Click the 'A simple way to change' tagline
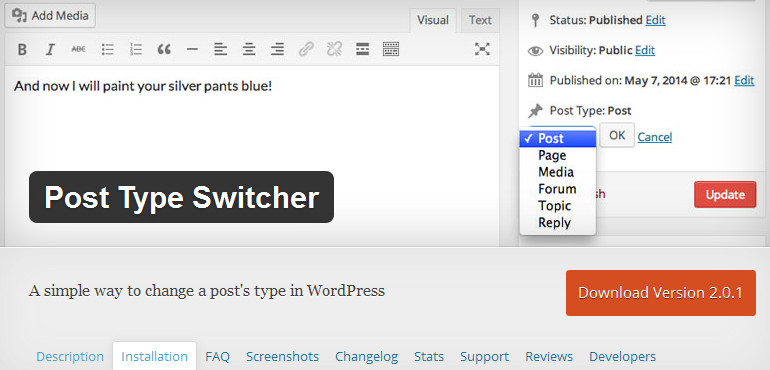The width and height of the screenshot is (770, 370). [207, 291]
